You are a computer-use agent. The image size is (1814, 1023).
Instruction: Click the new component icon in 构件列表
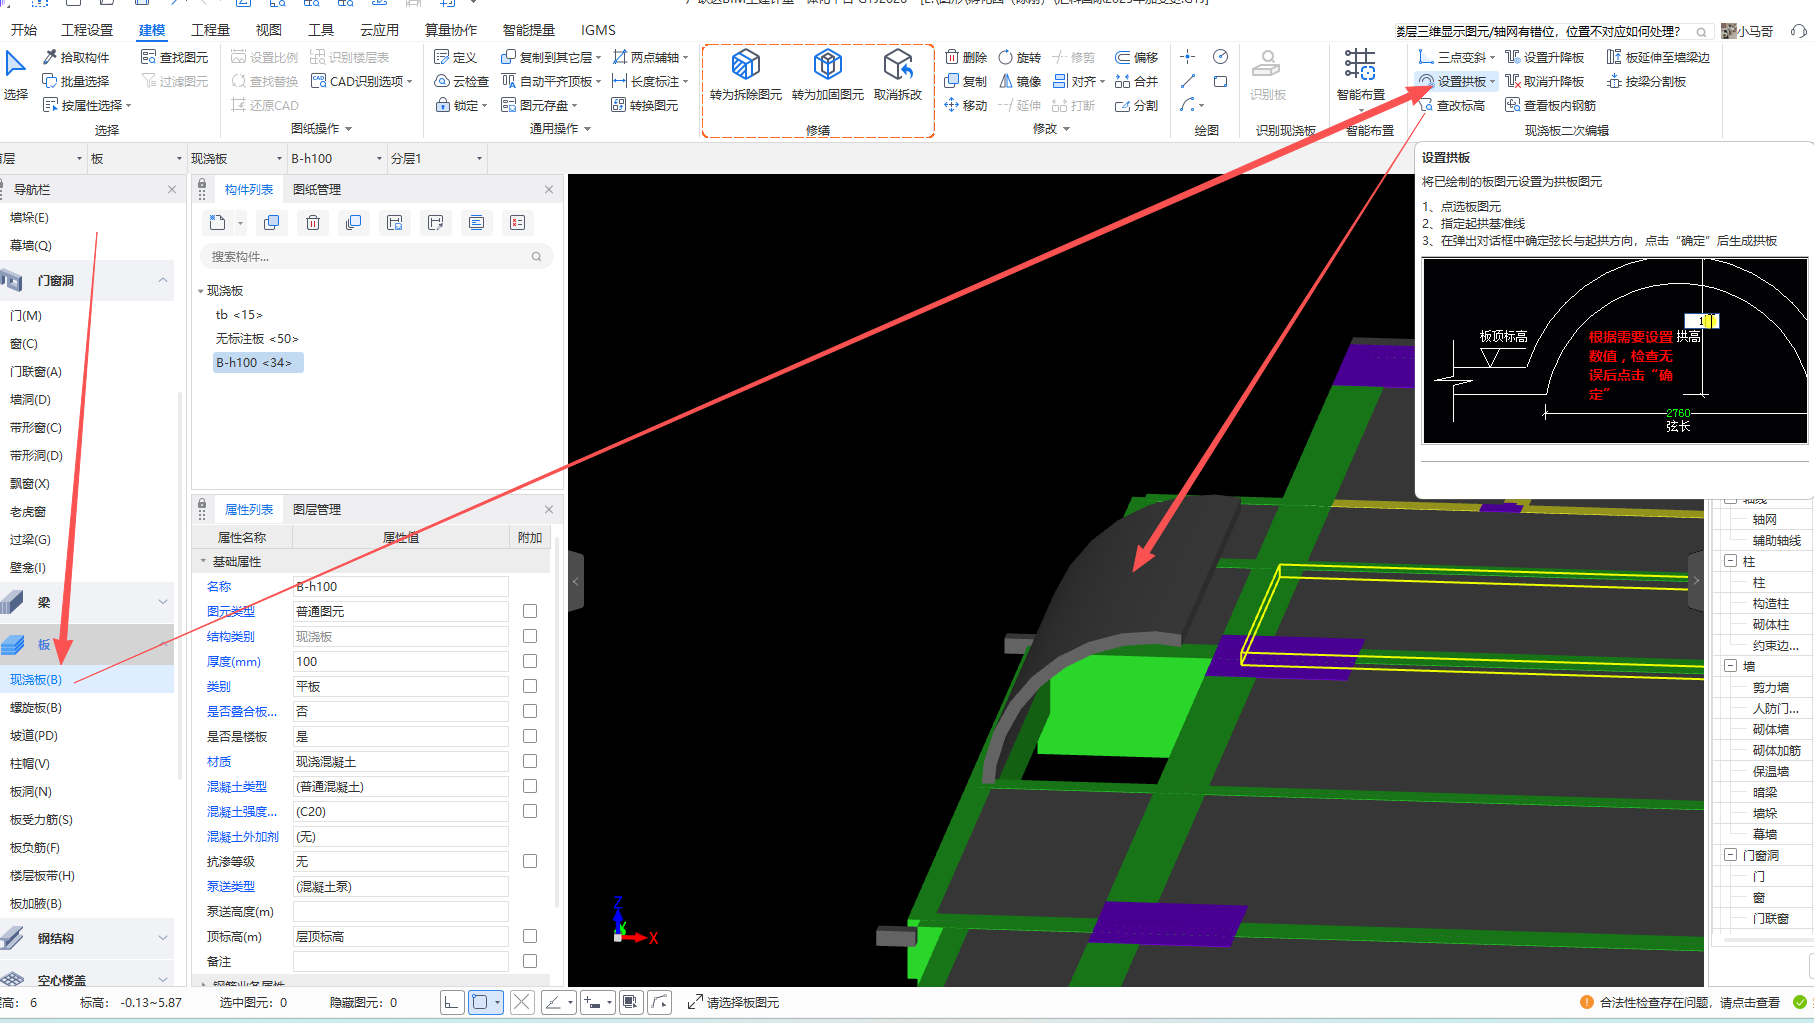click(217, 223)
